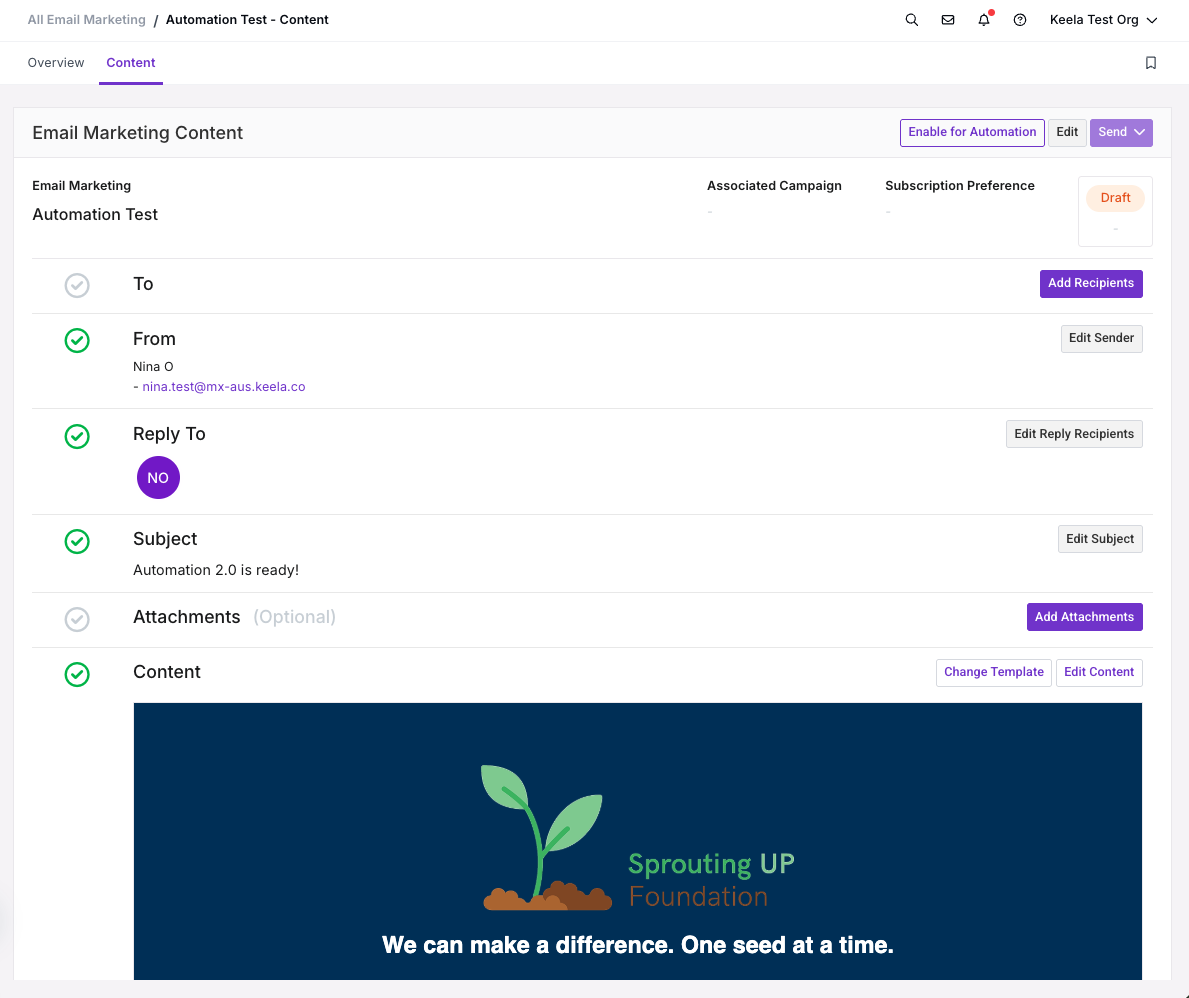Click Add Attachments button
This screenshot has height=998, width=1189.
tap(1084, 617)
